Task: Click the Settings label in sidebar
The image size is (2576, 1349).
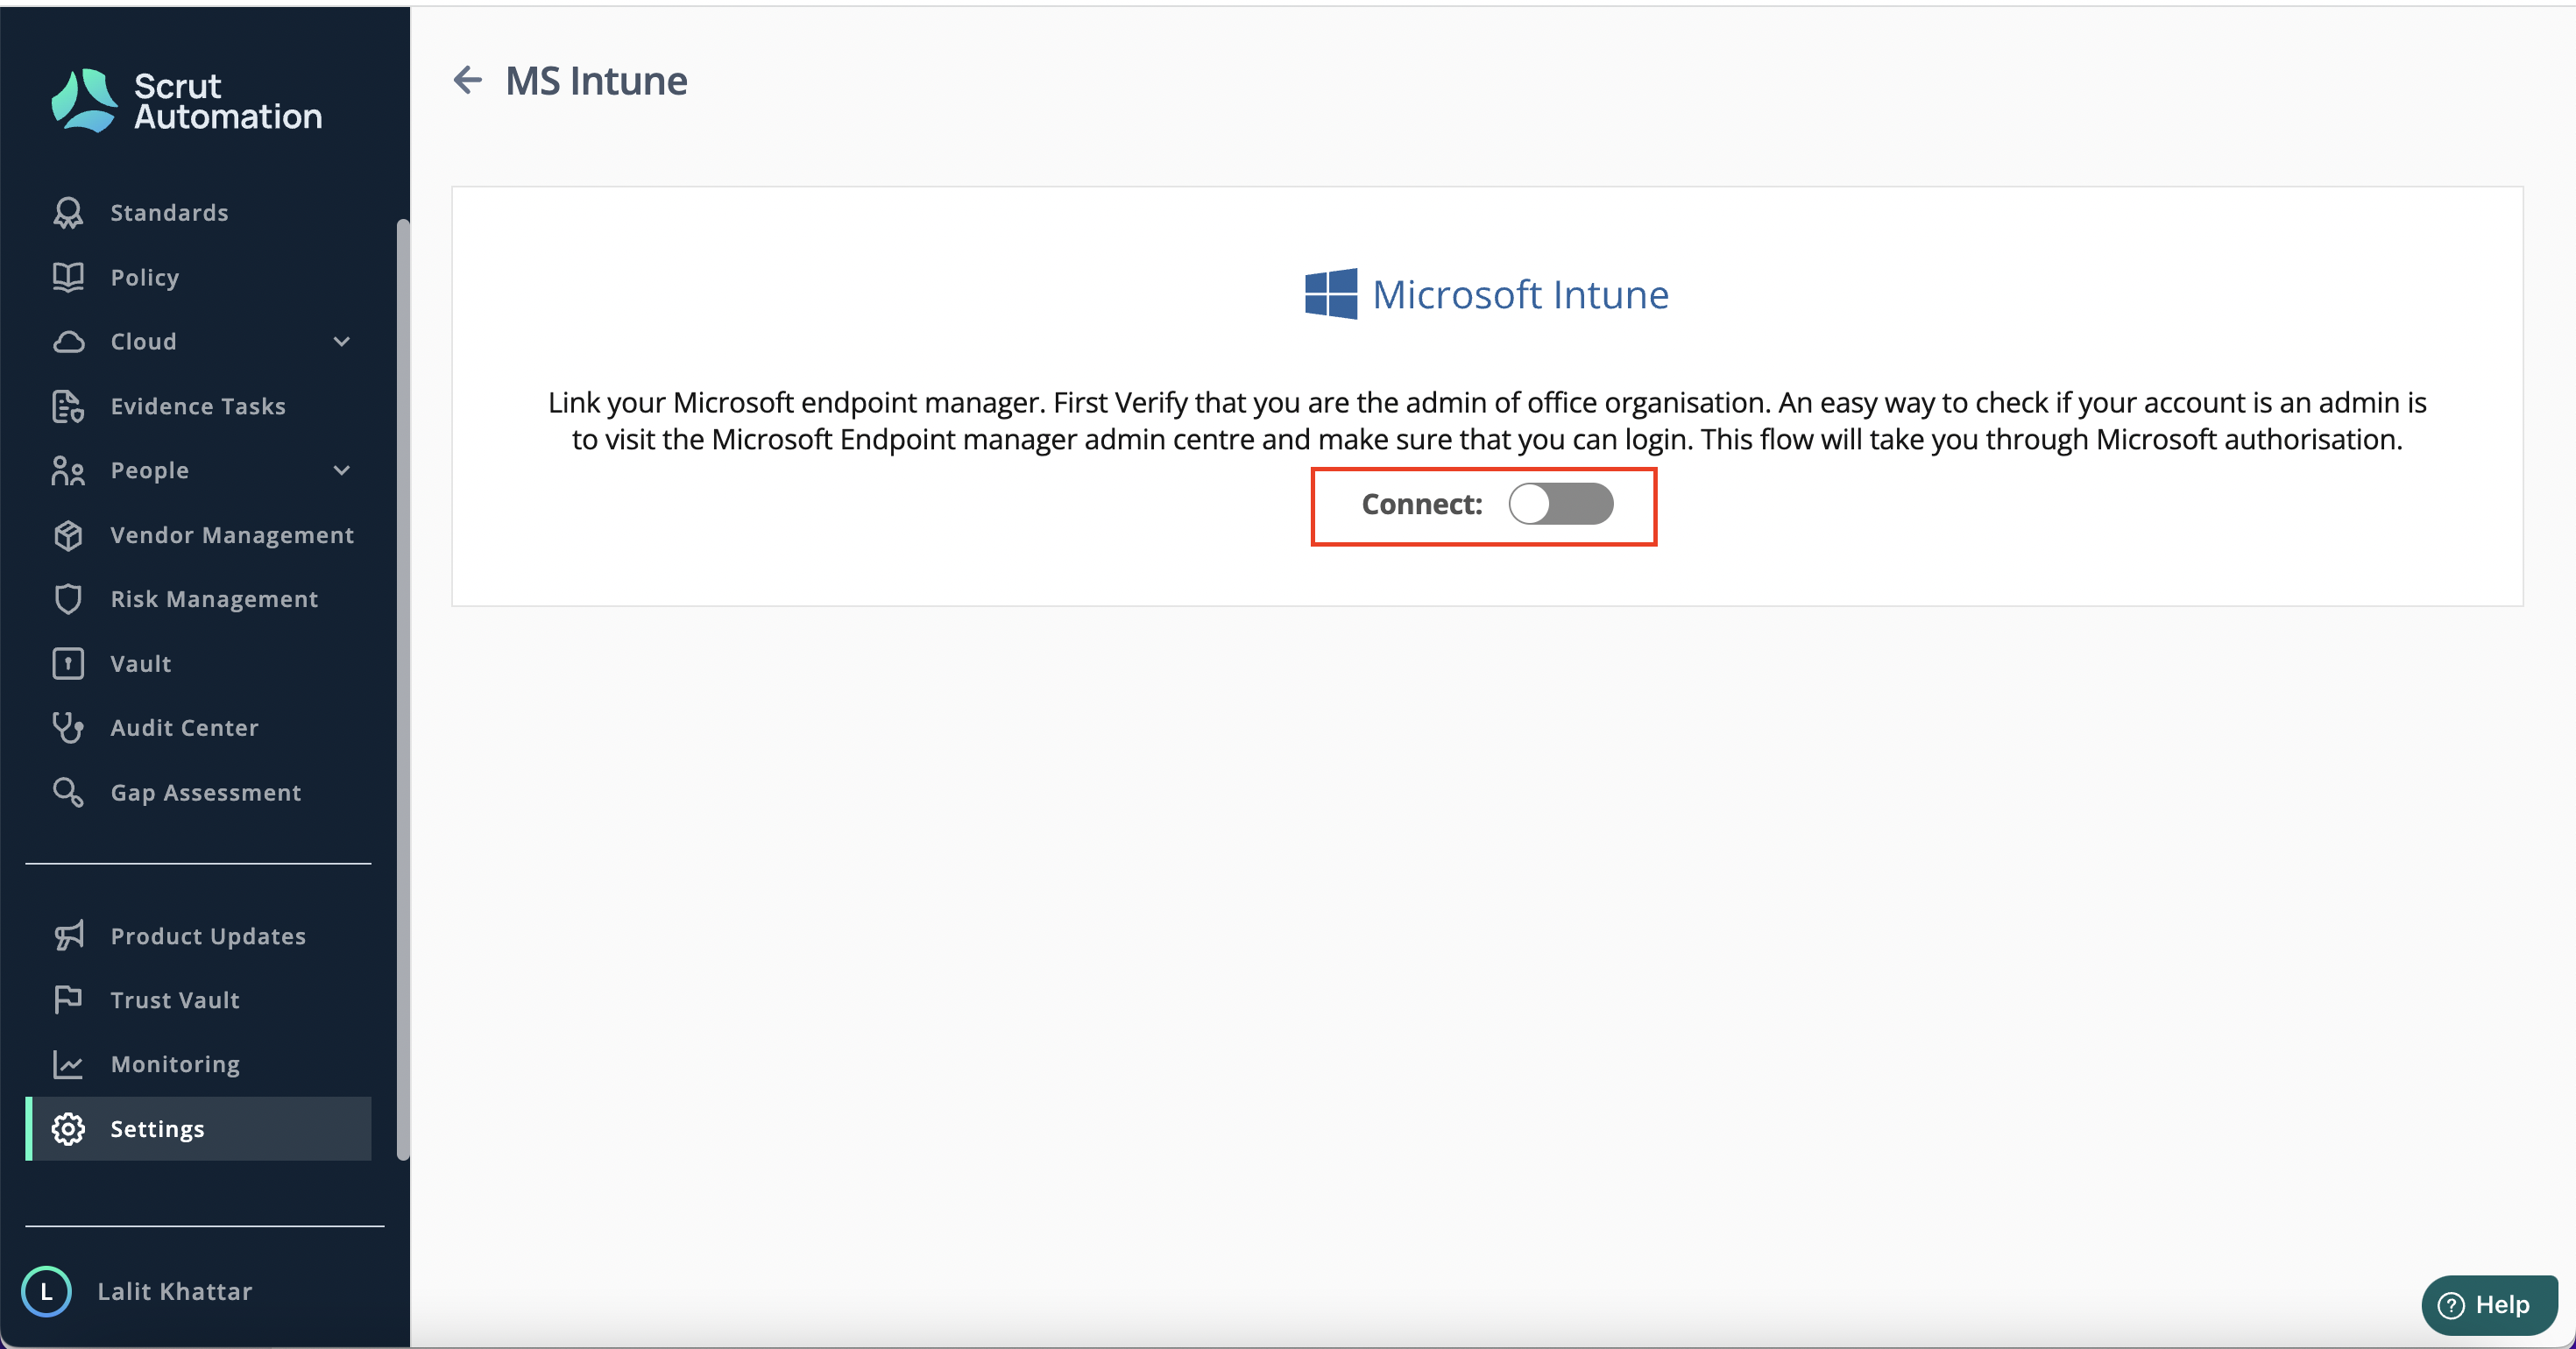Action: (157, 1128)
